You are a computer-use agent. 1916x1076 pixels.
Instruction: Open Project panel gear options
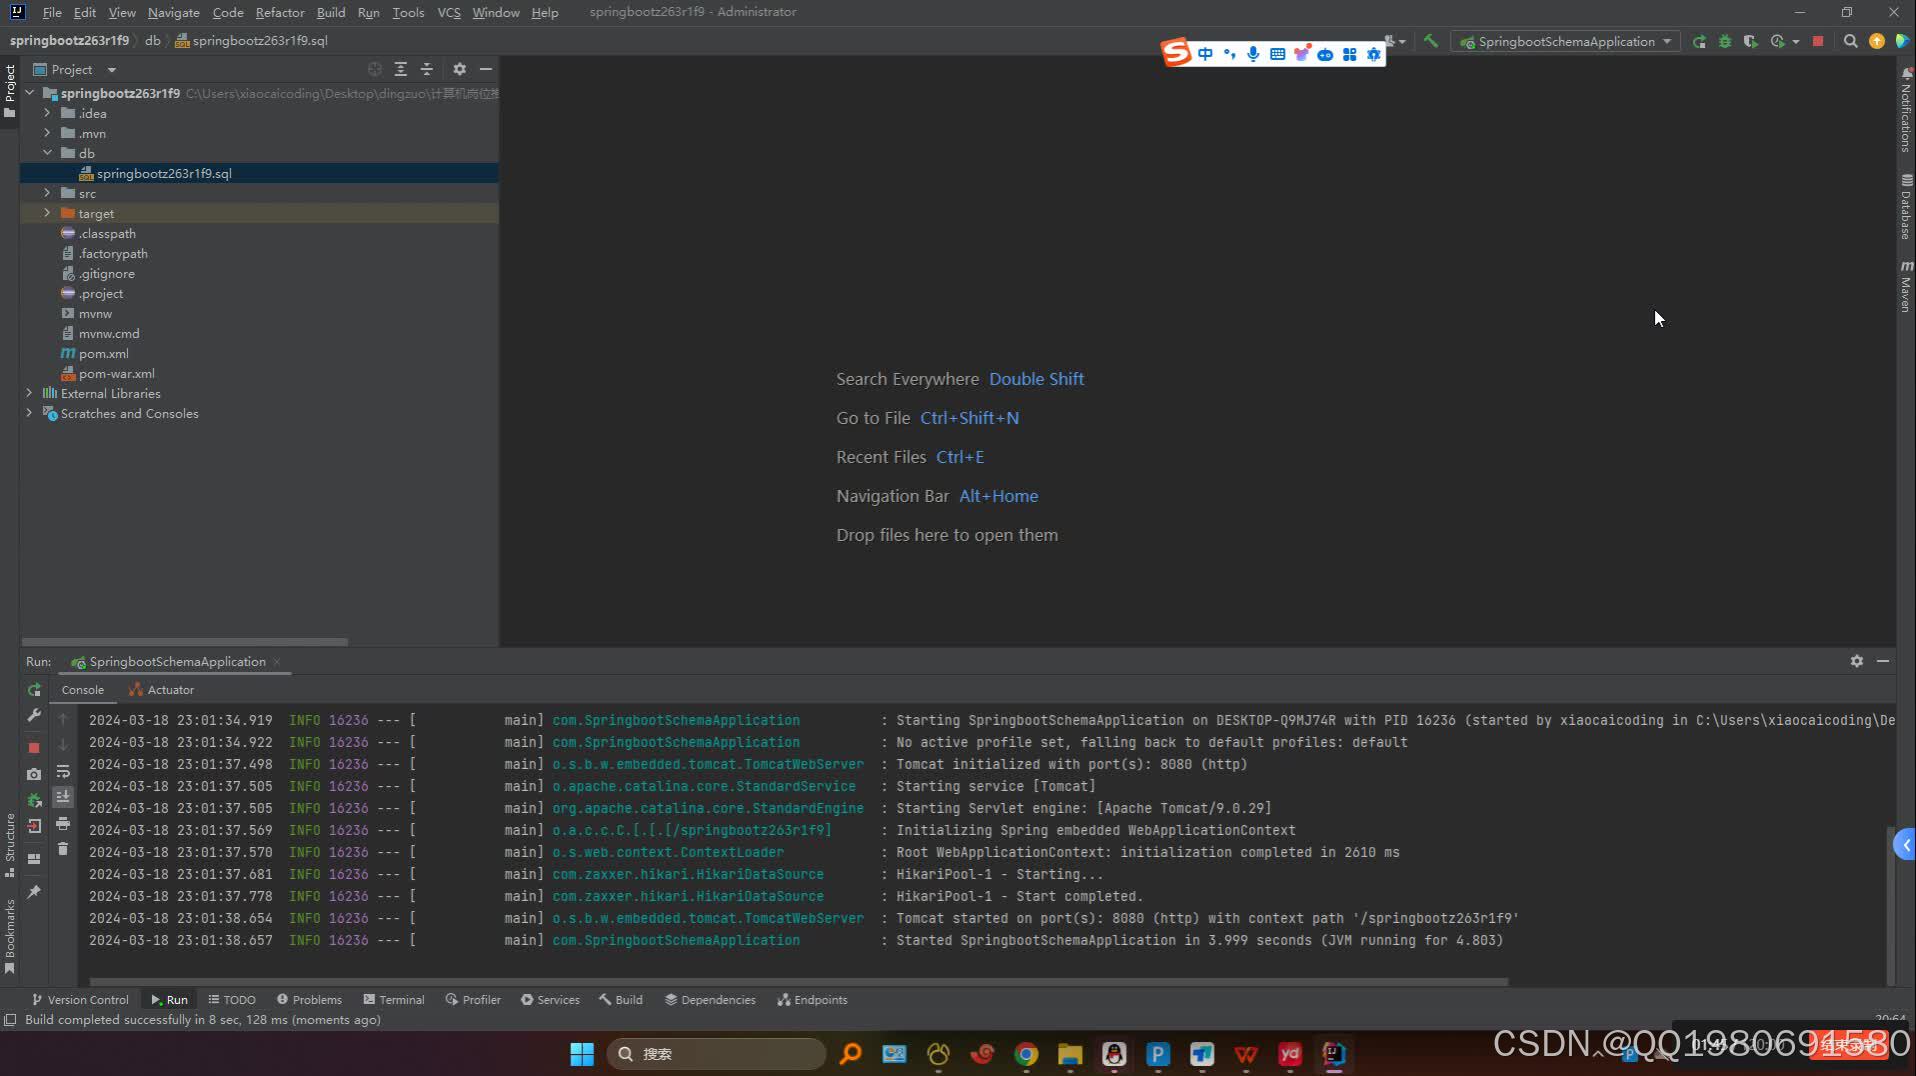coord(459,69)
